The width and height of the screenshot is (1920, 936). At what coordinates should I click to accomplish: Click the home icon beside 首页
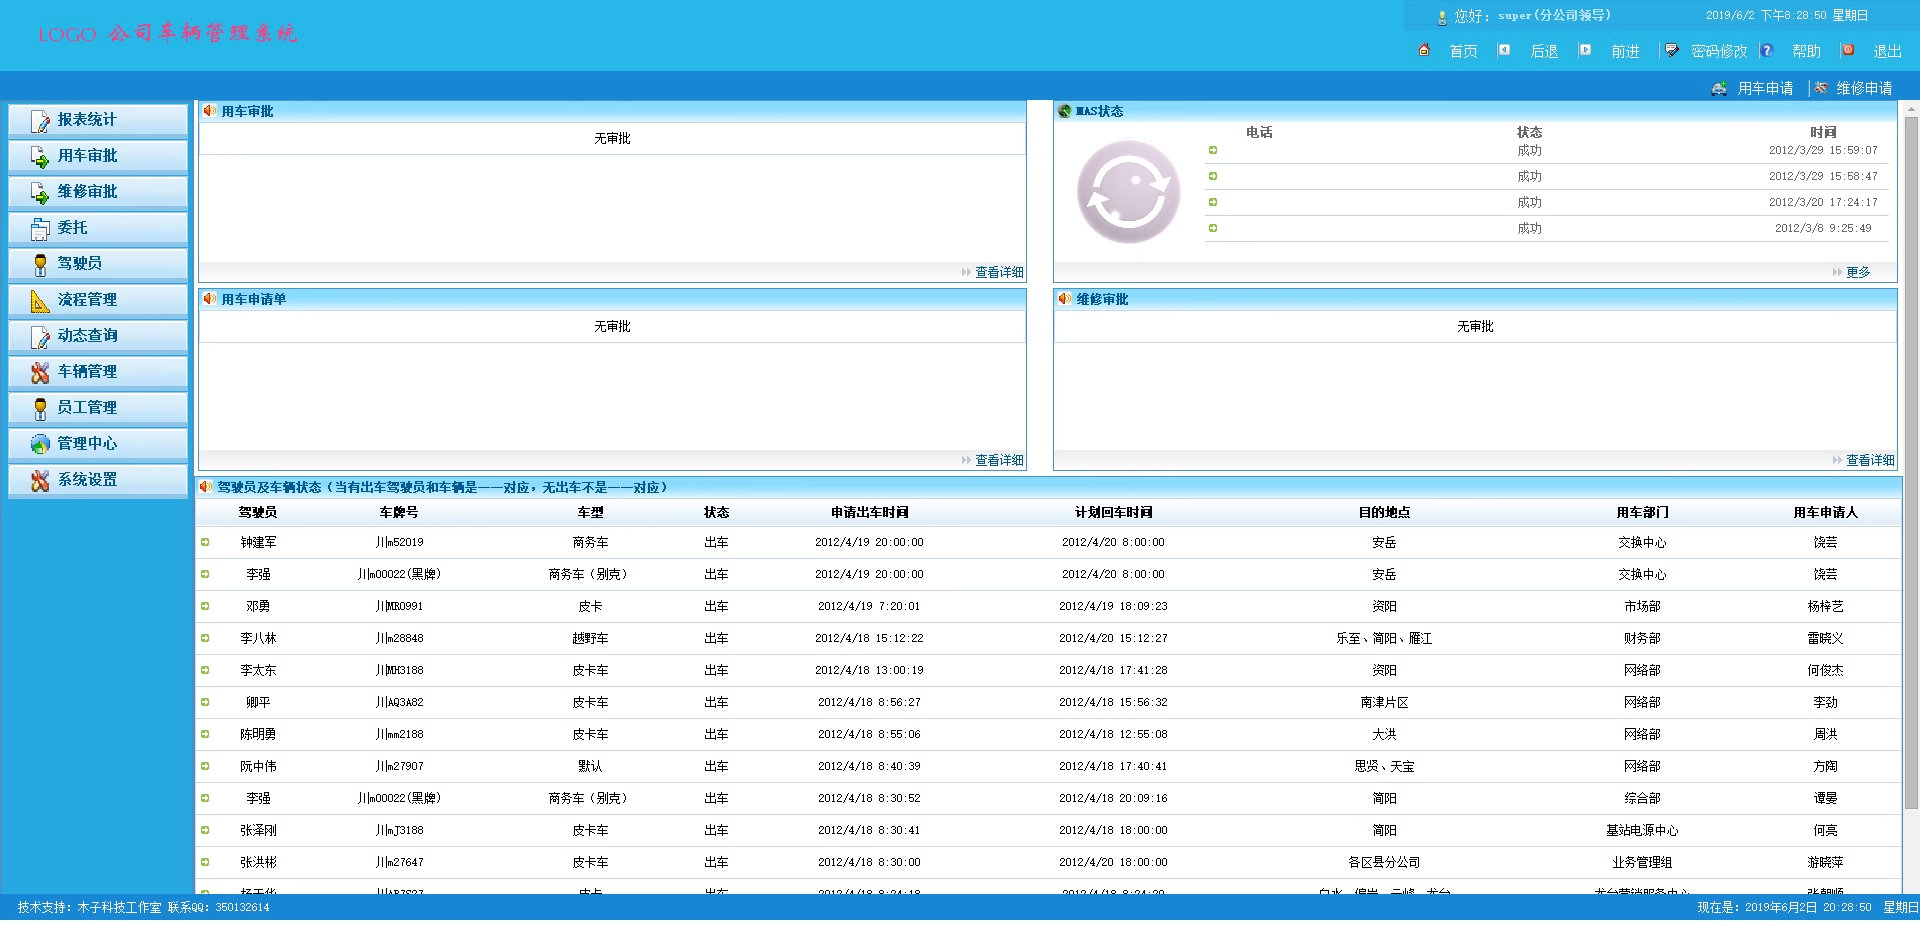point(1424,50)
